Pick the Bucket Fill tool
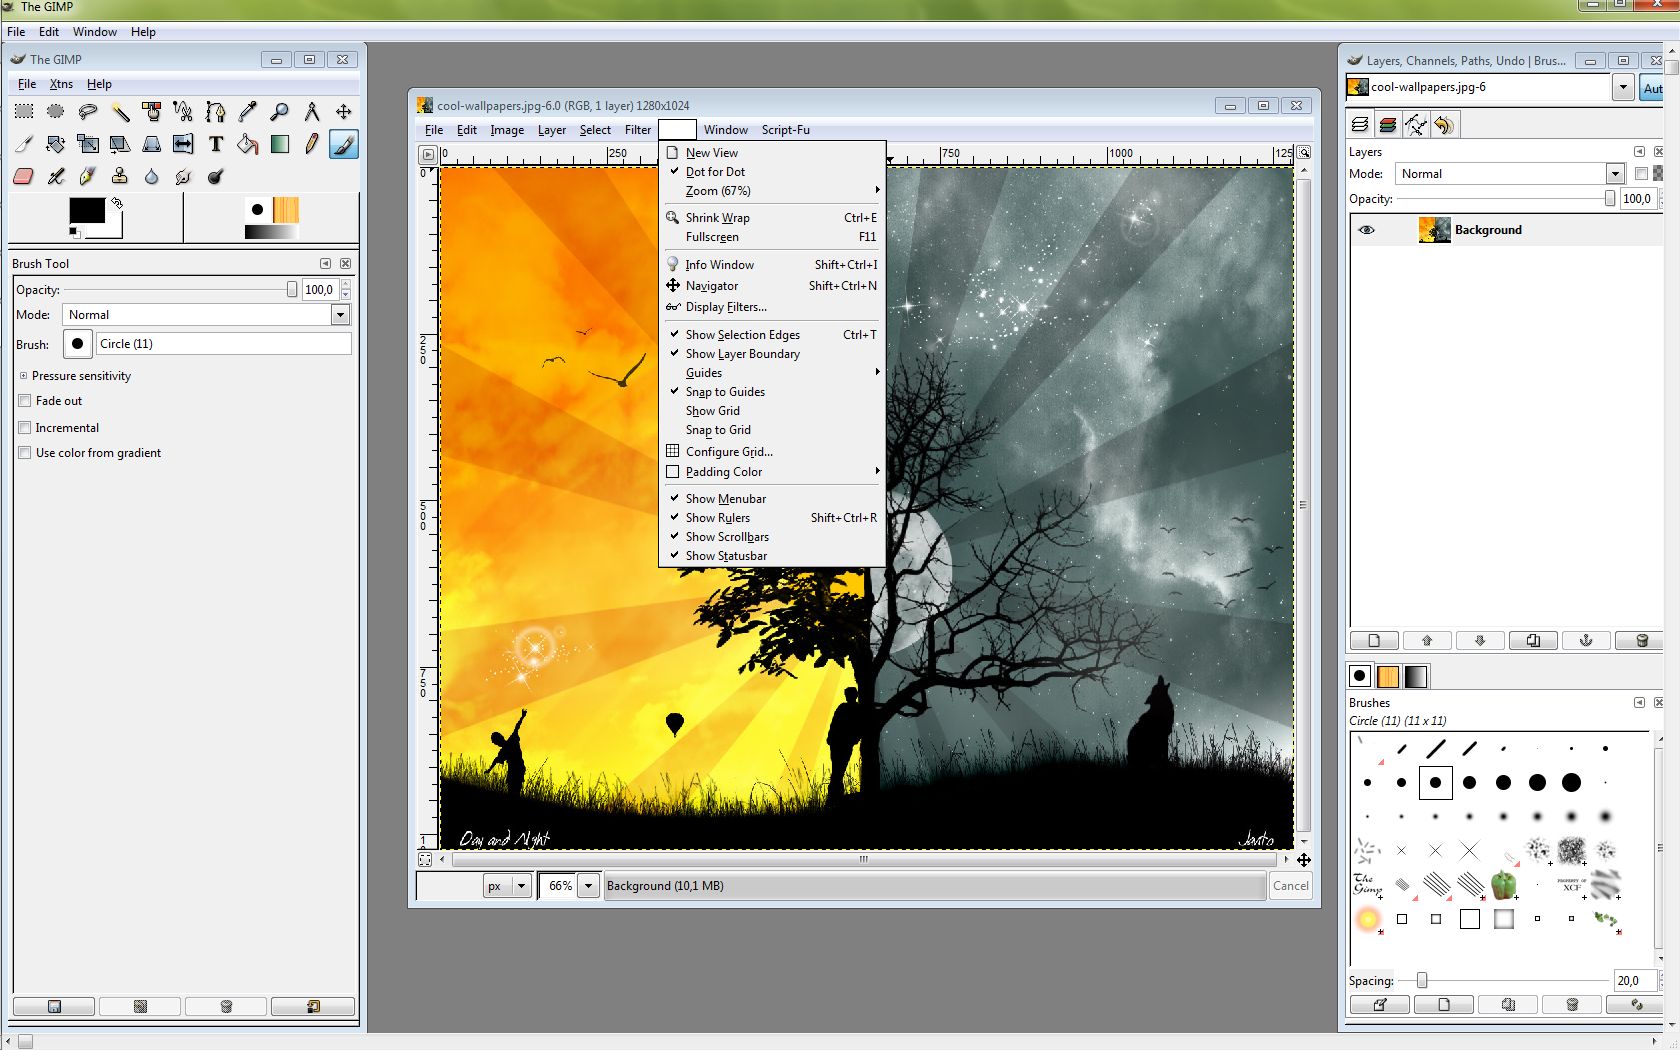This screenshot has width=1680, height=1050. click(x=248, y=144)
